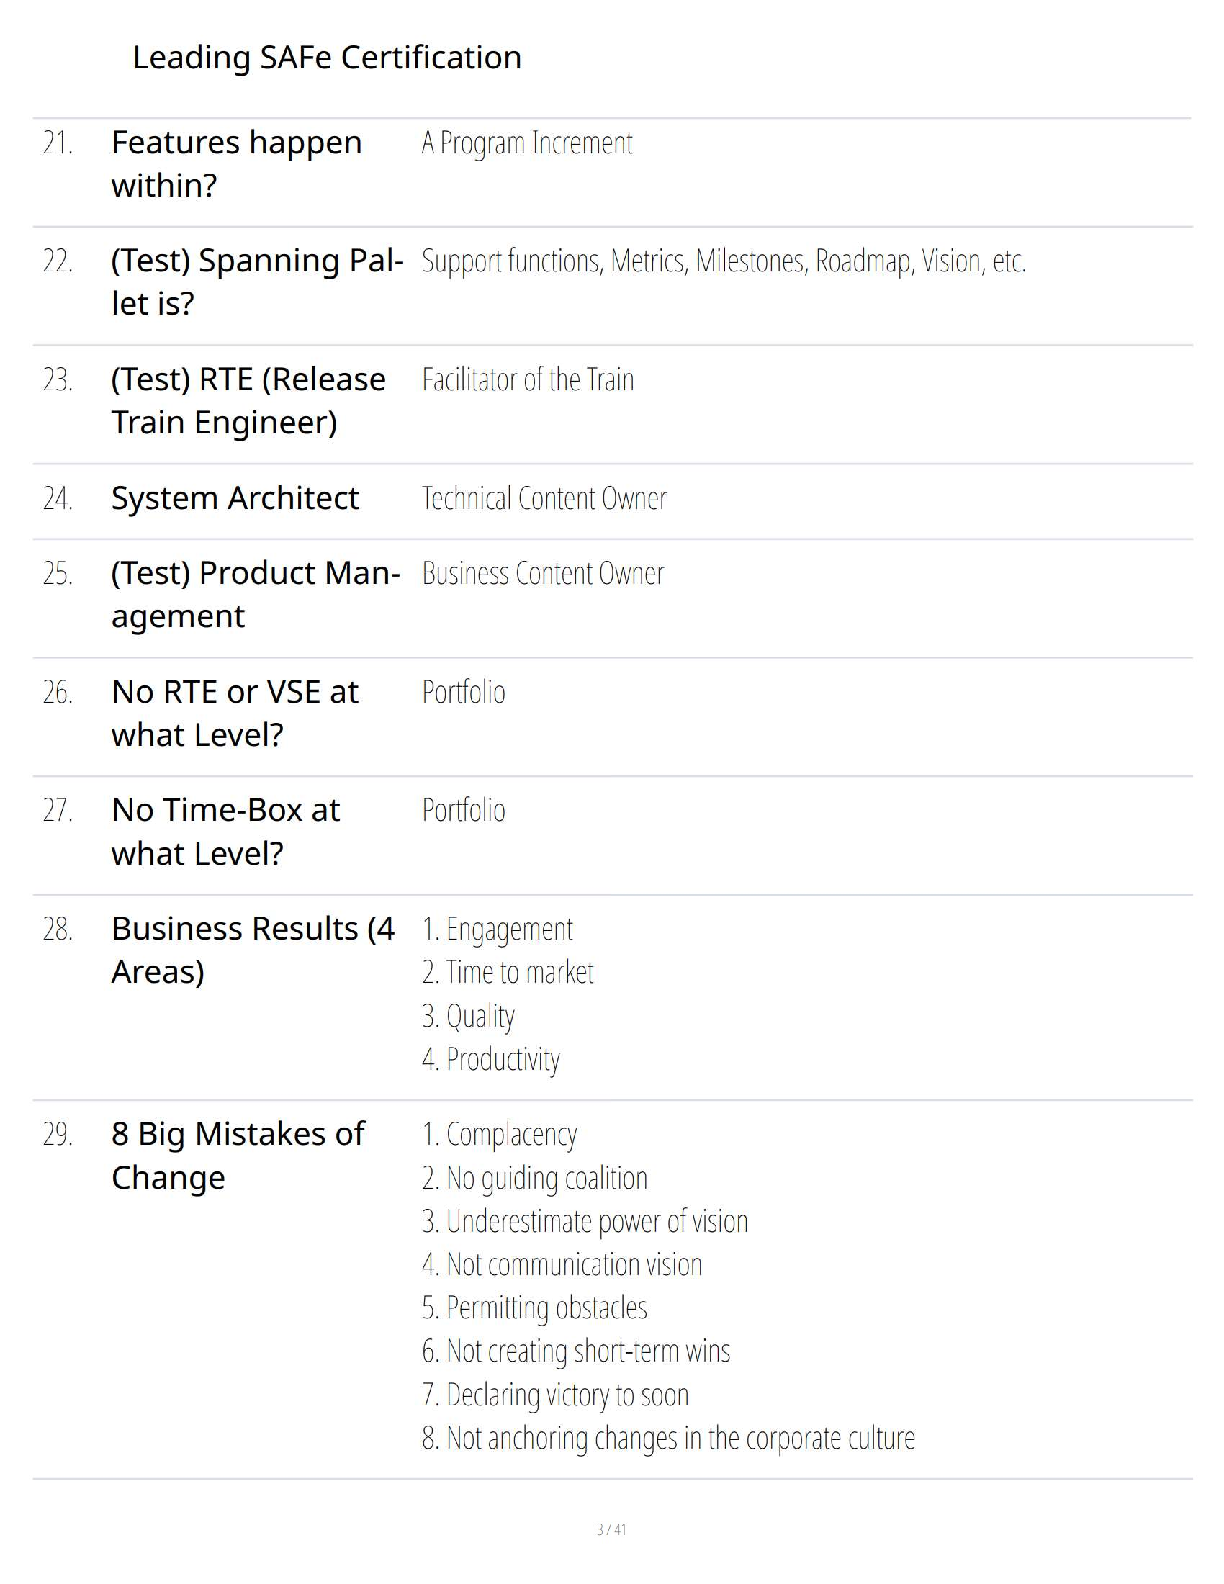This screenshot has width=1224, height=1584.
Task: Click "No Time-Box at what Level?" term
Action: click(x=226, y=831)
